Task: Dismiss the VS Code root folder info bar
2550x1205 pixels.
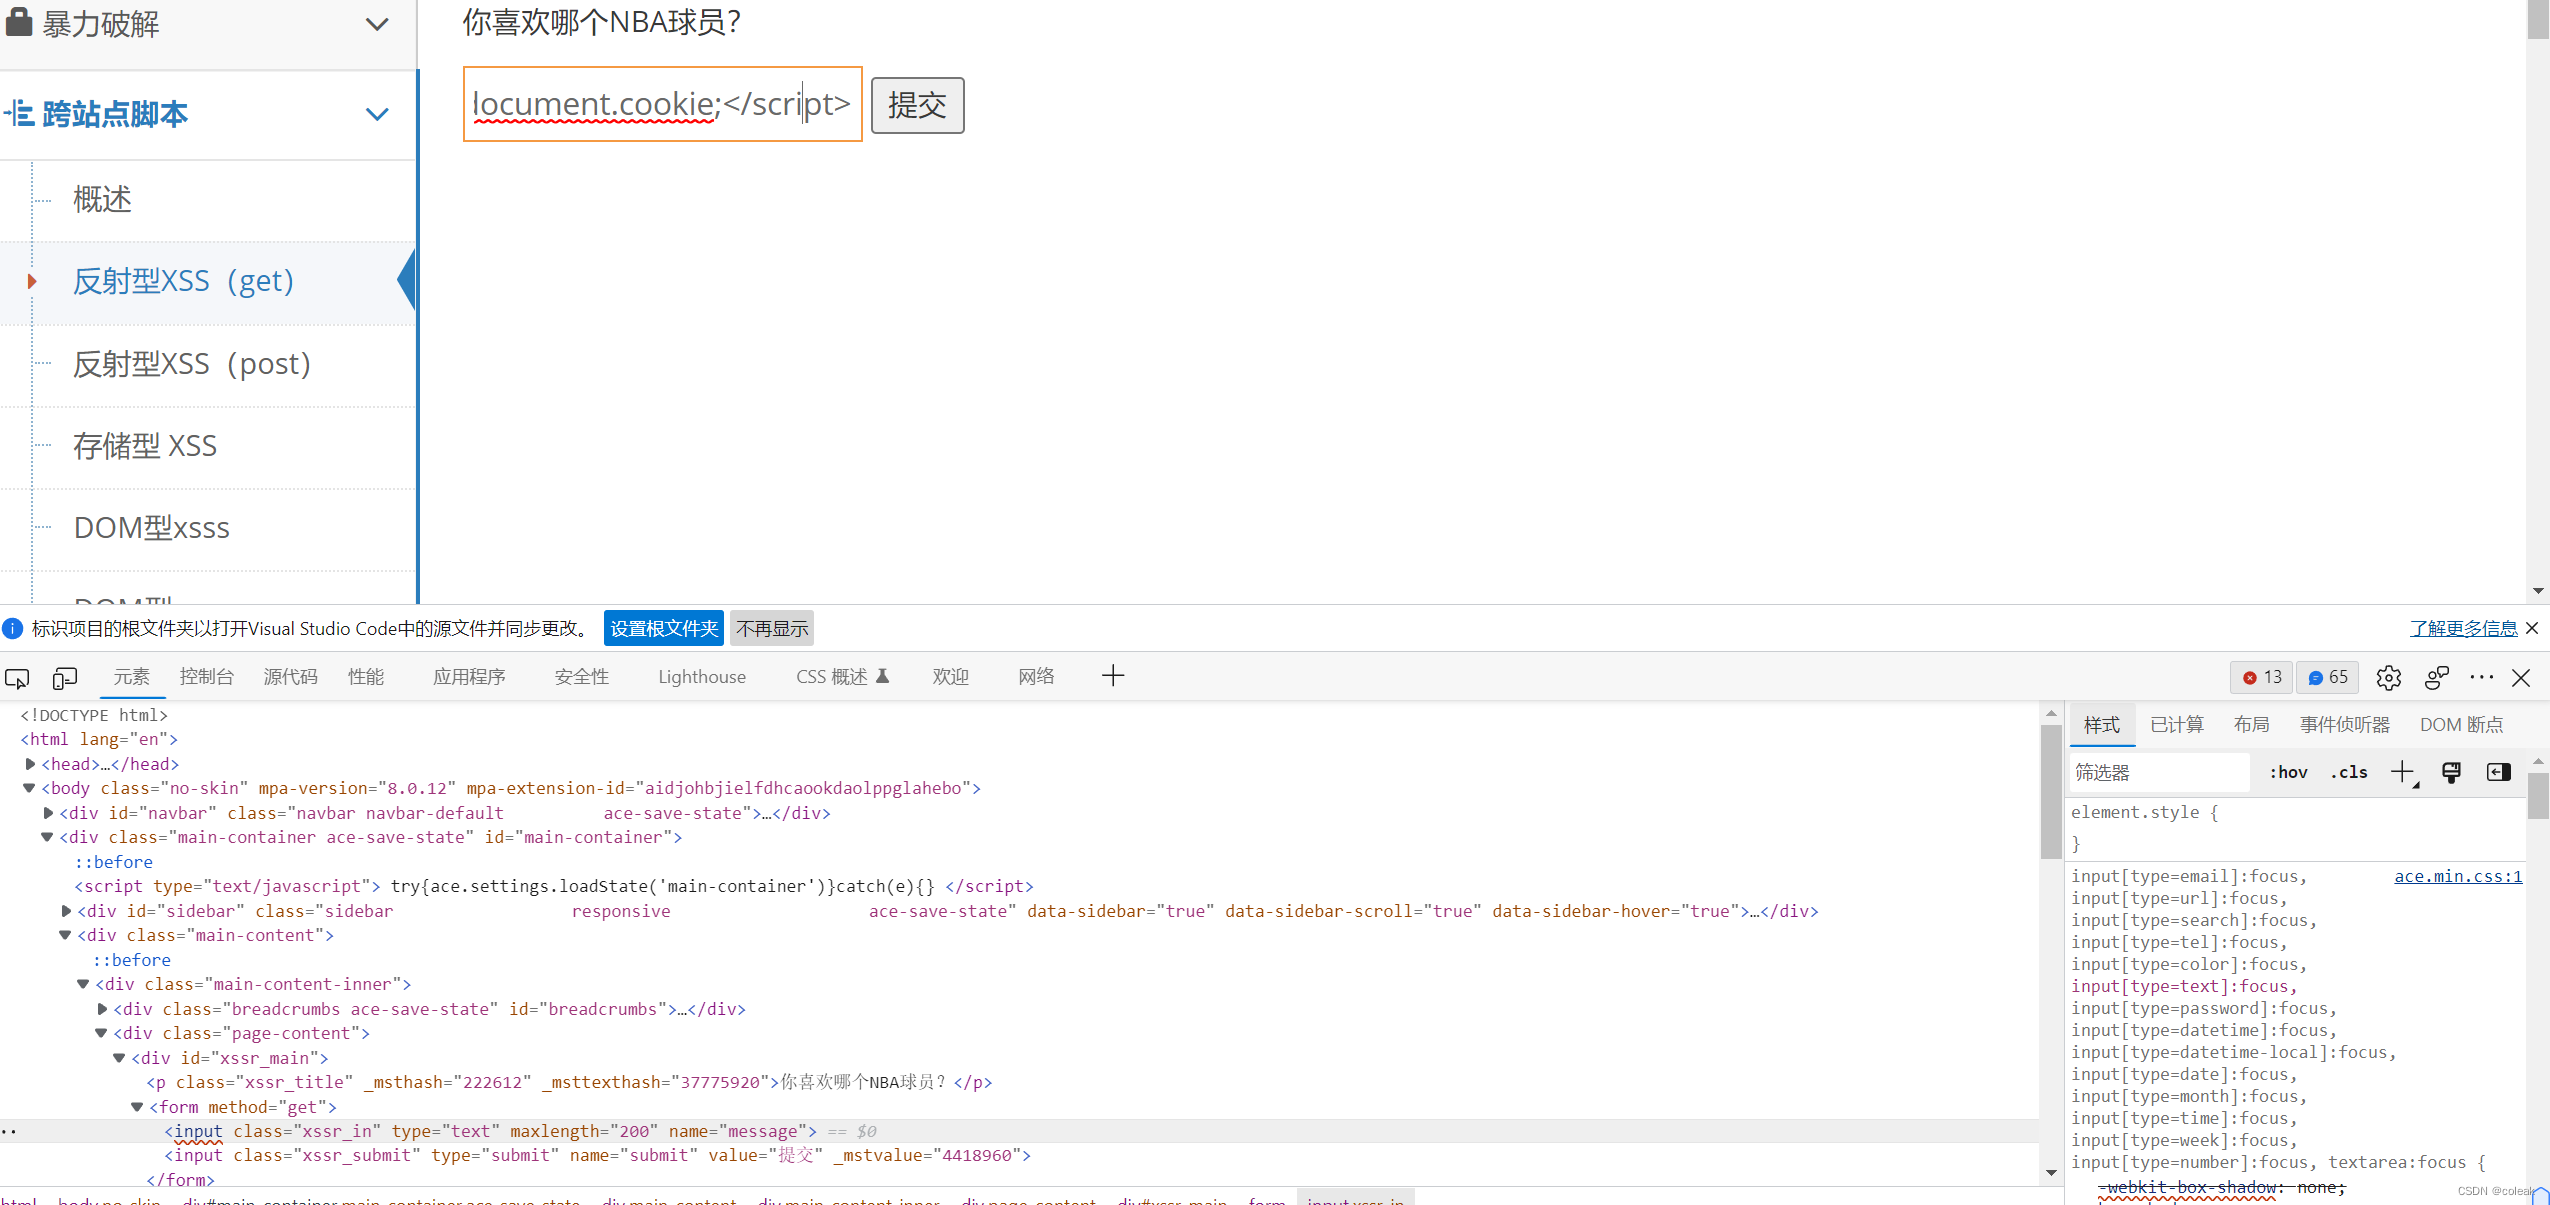Action: click(2532, 628)
